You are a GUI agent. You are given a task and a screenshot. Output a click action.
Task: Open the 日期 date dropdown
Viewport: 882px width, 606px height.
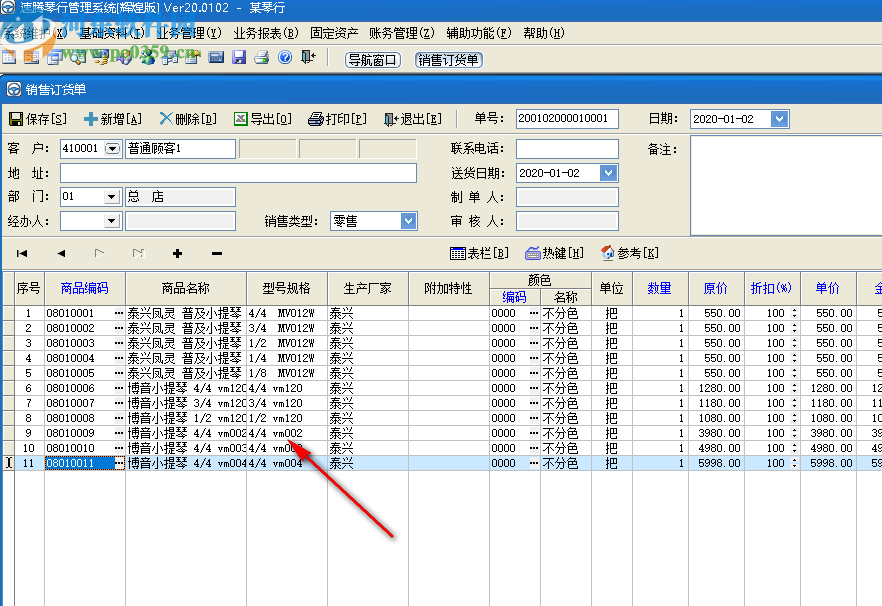(x=780, y=119)
